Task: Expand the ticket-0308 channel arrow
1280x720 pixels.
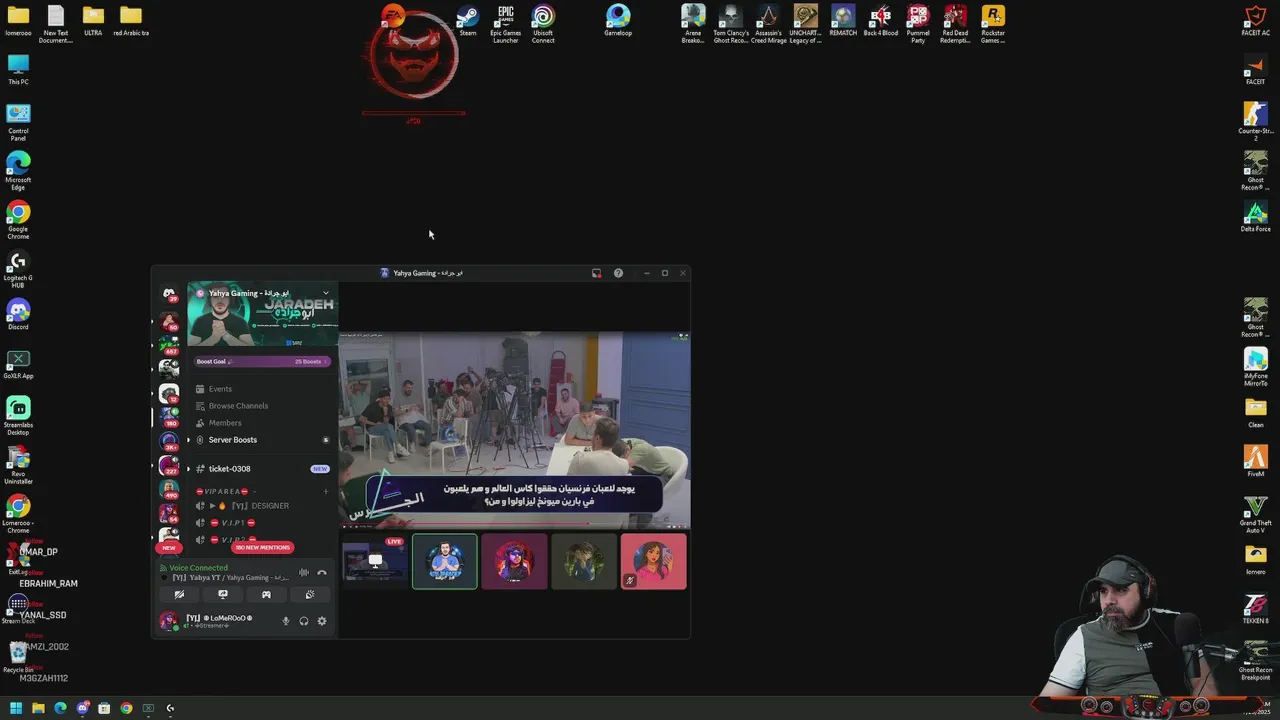Action: (188, 469)
